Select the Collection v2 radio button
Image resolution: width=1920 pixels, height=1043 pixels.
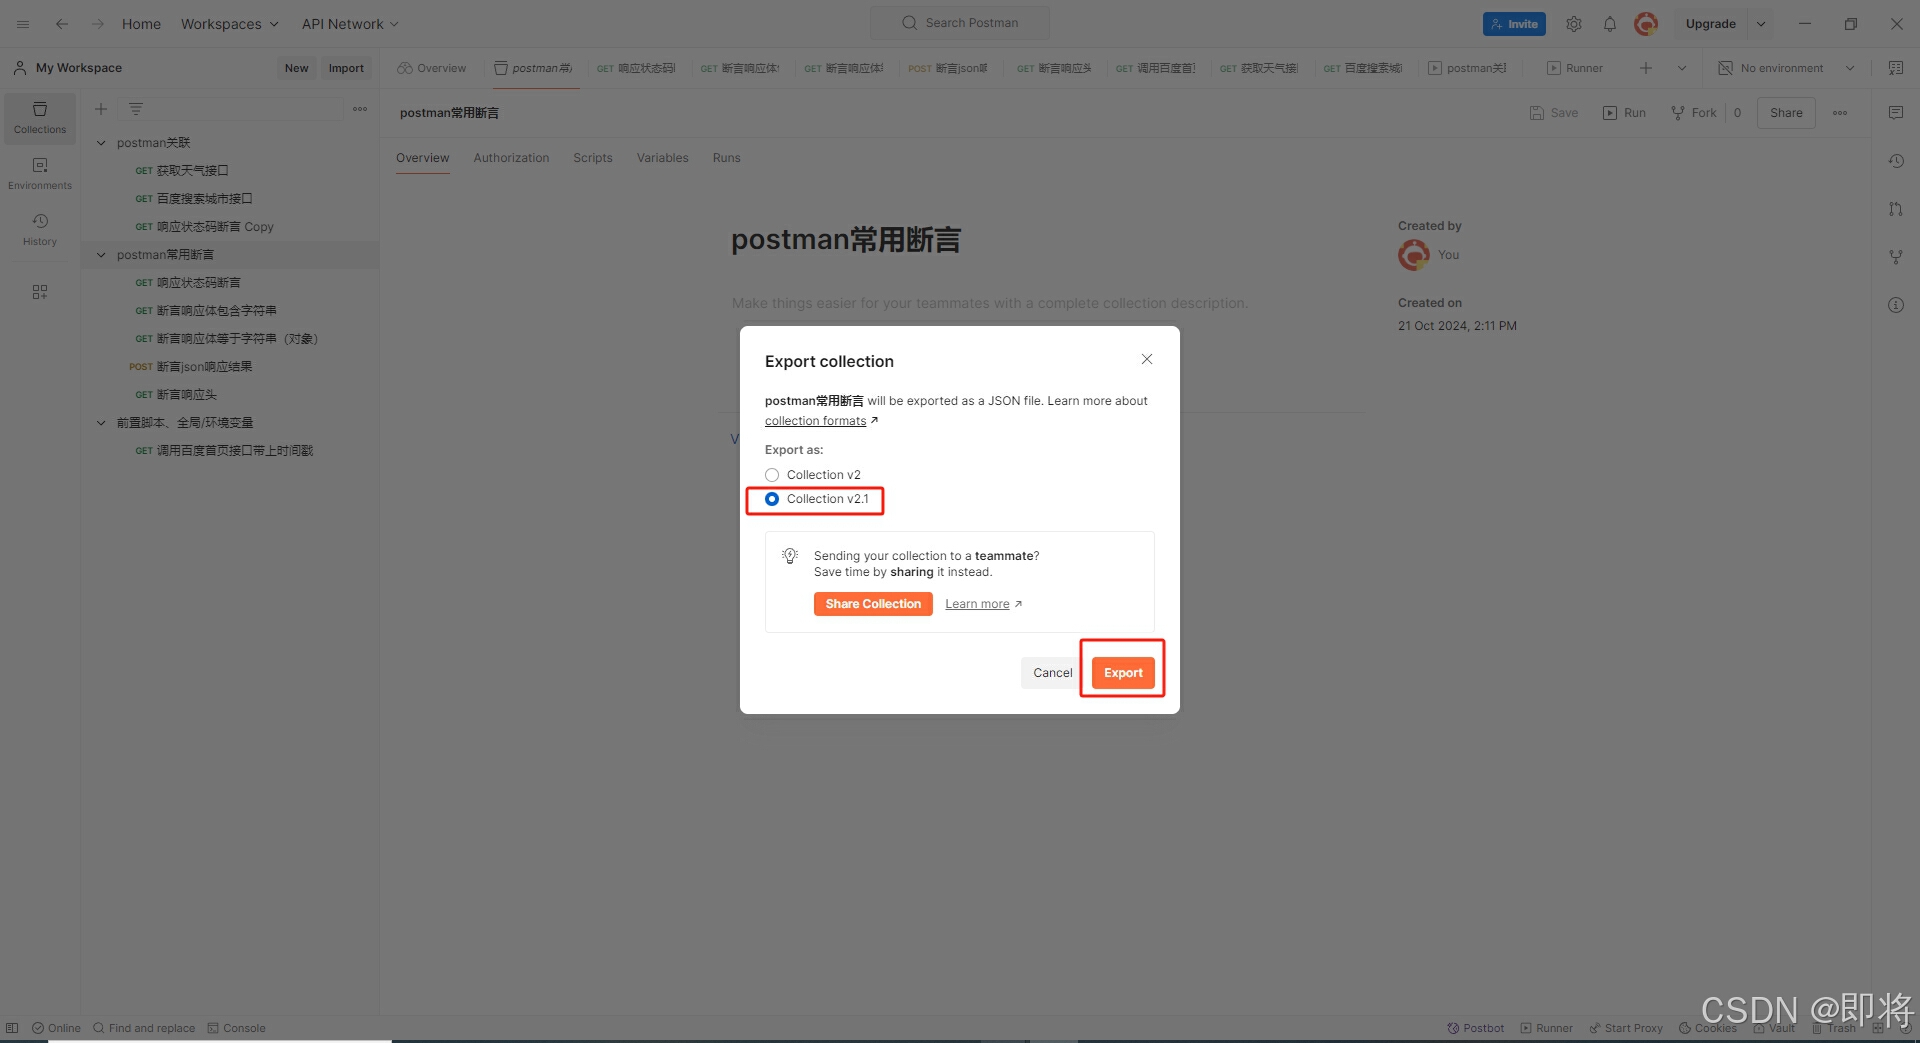click(772, 475)
